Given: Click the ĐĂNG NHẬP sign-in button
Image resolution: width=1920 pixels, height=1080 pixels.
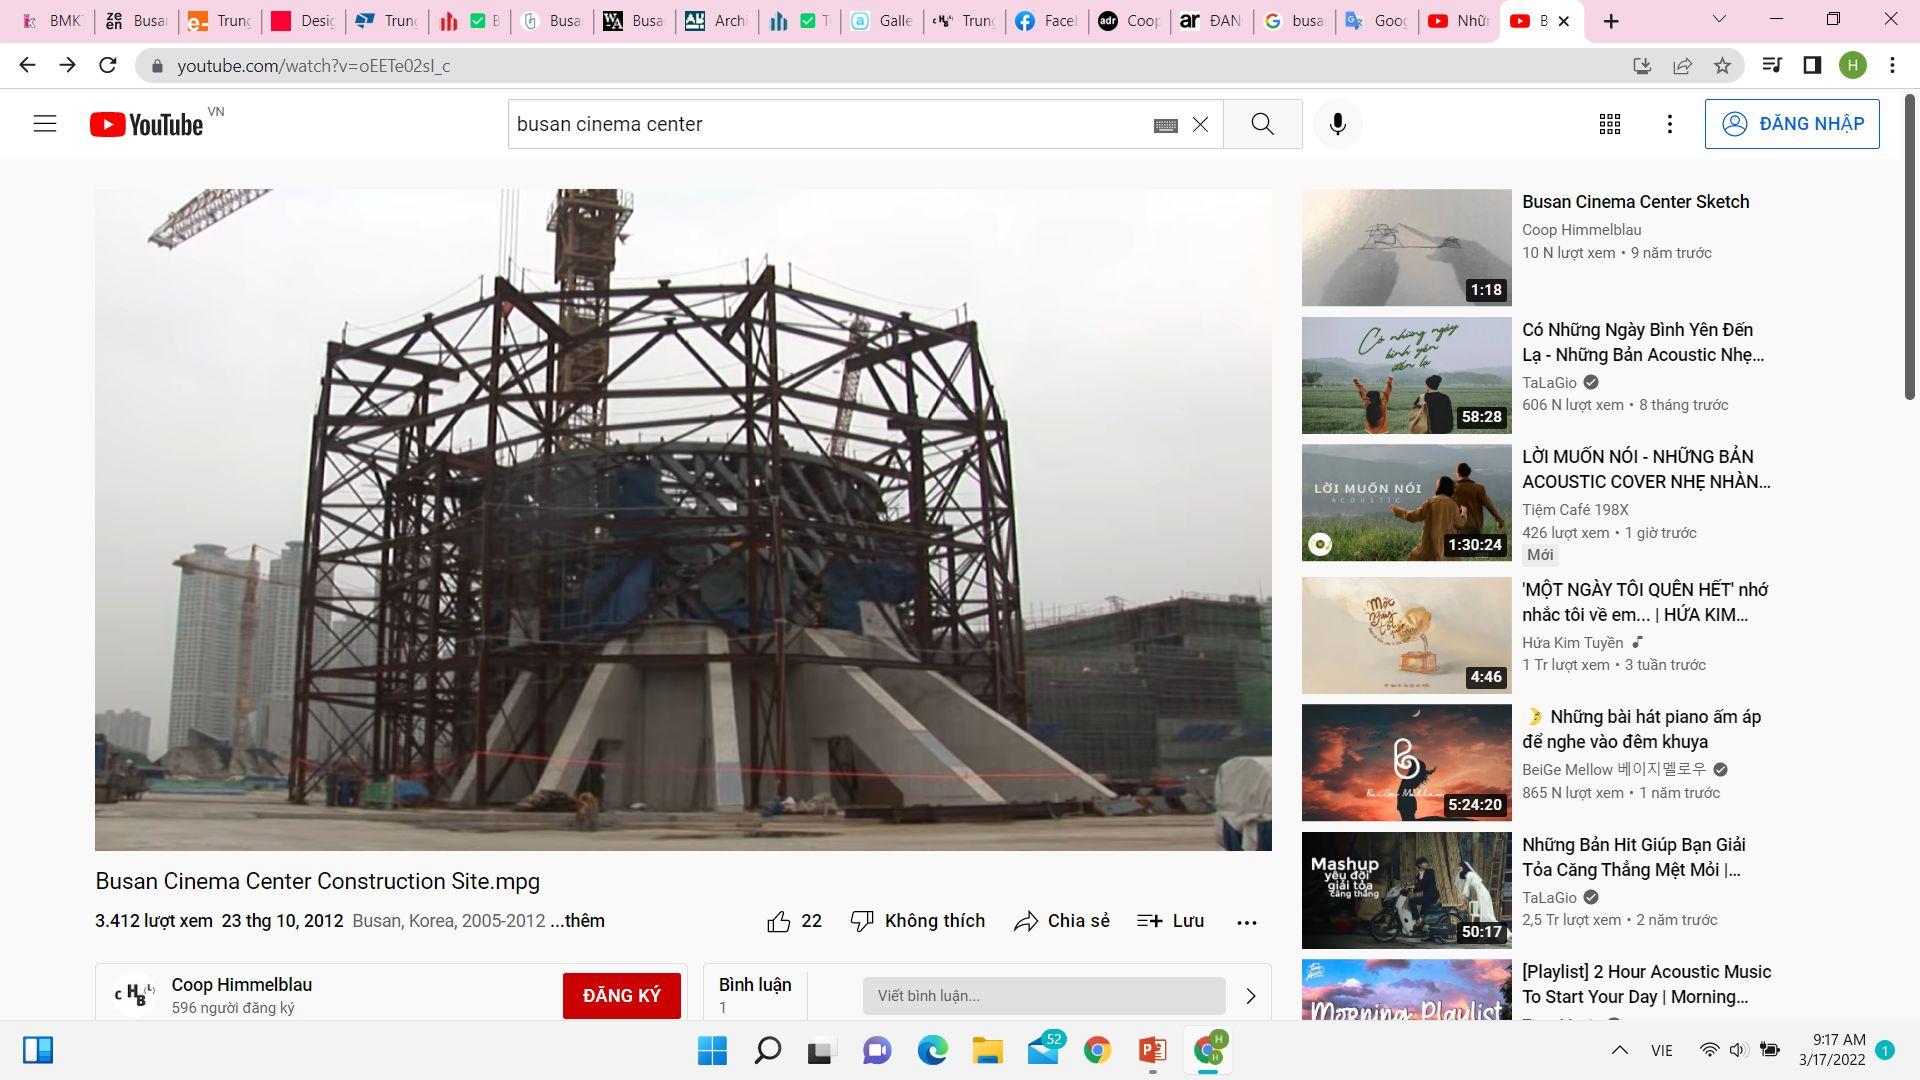Looking at the screenshot, I should (1791, 124).
